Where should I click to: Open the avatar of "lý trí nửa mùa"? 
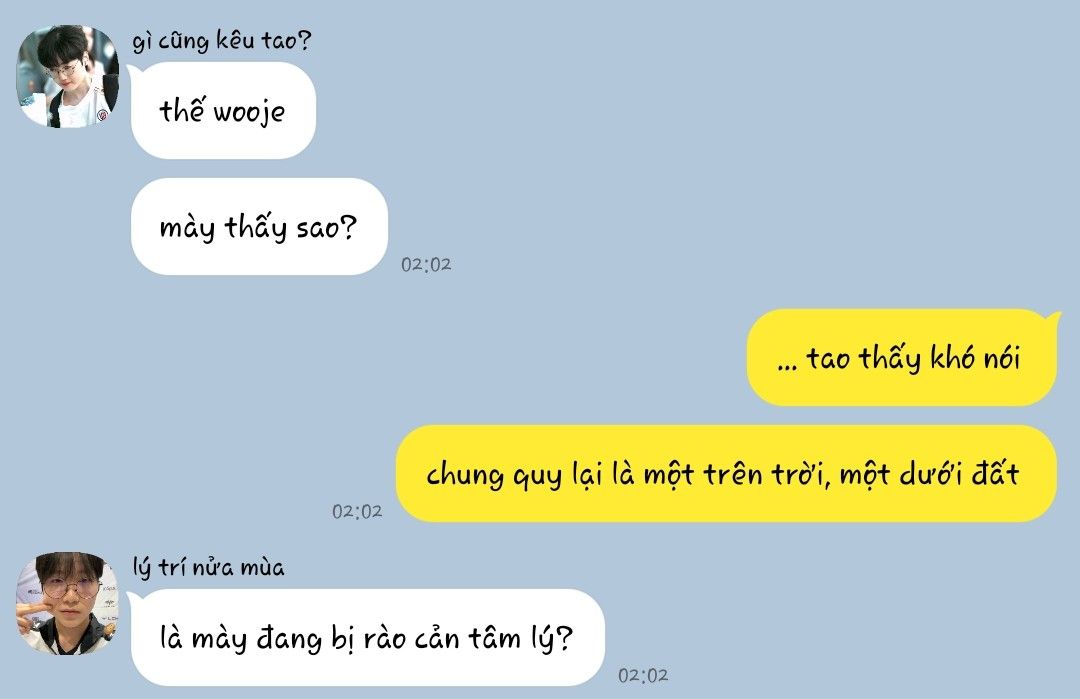[67, 603]
